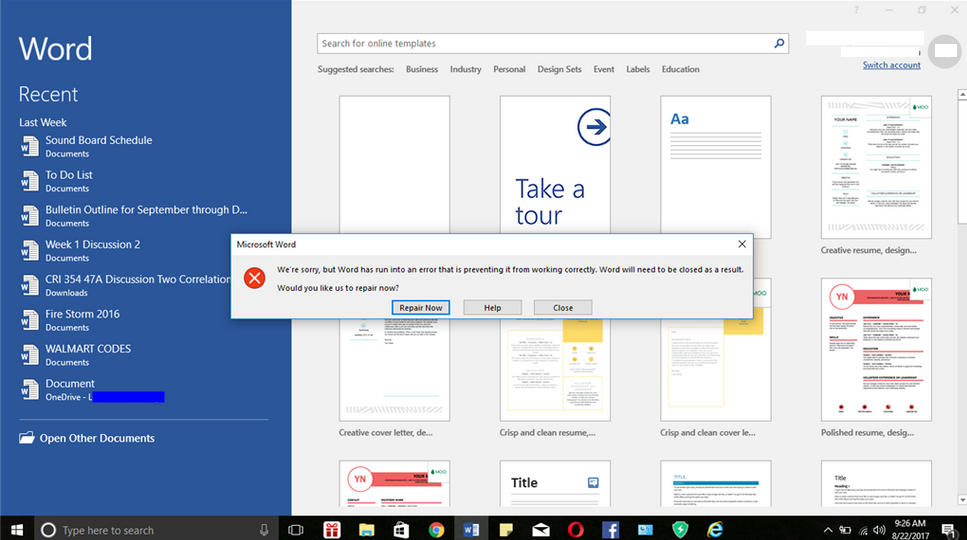Launch Internet Explorer from taskbar

tap(715, 530)
